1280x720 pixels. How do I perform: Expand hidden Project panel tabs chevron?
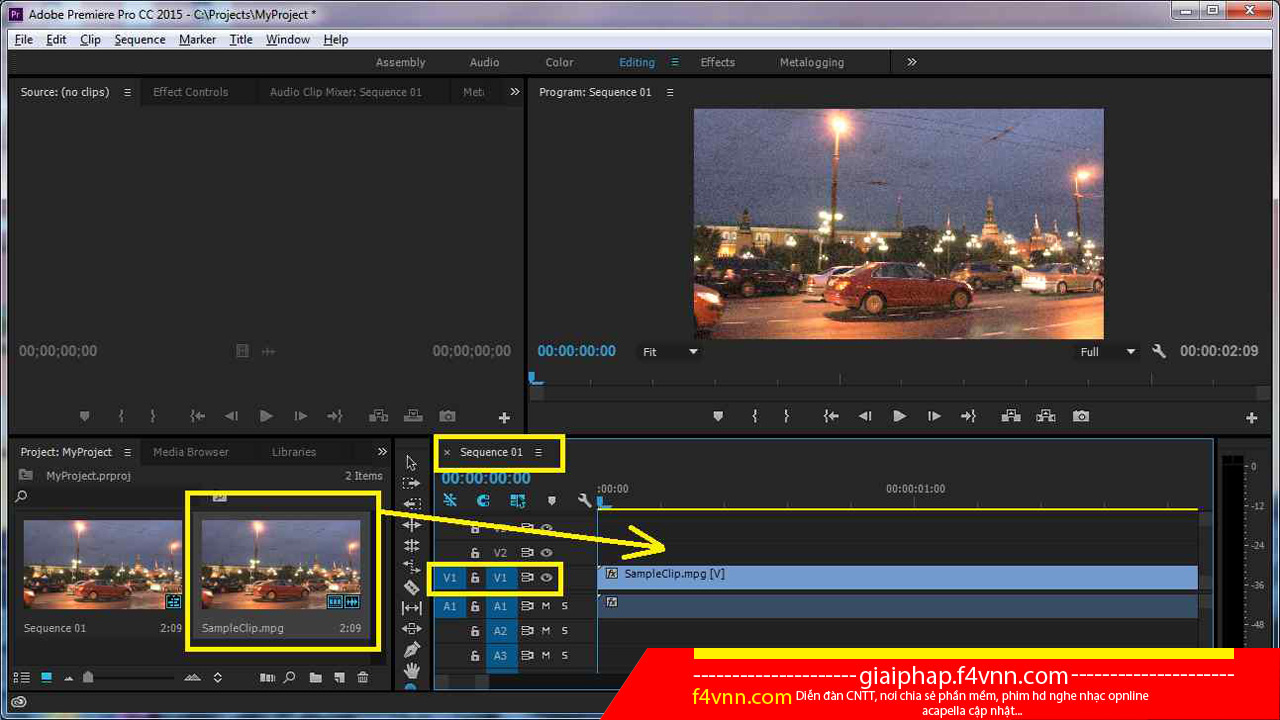coord(382,452)
